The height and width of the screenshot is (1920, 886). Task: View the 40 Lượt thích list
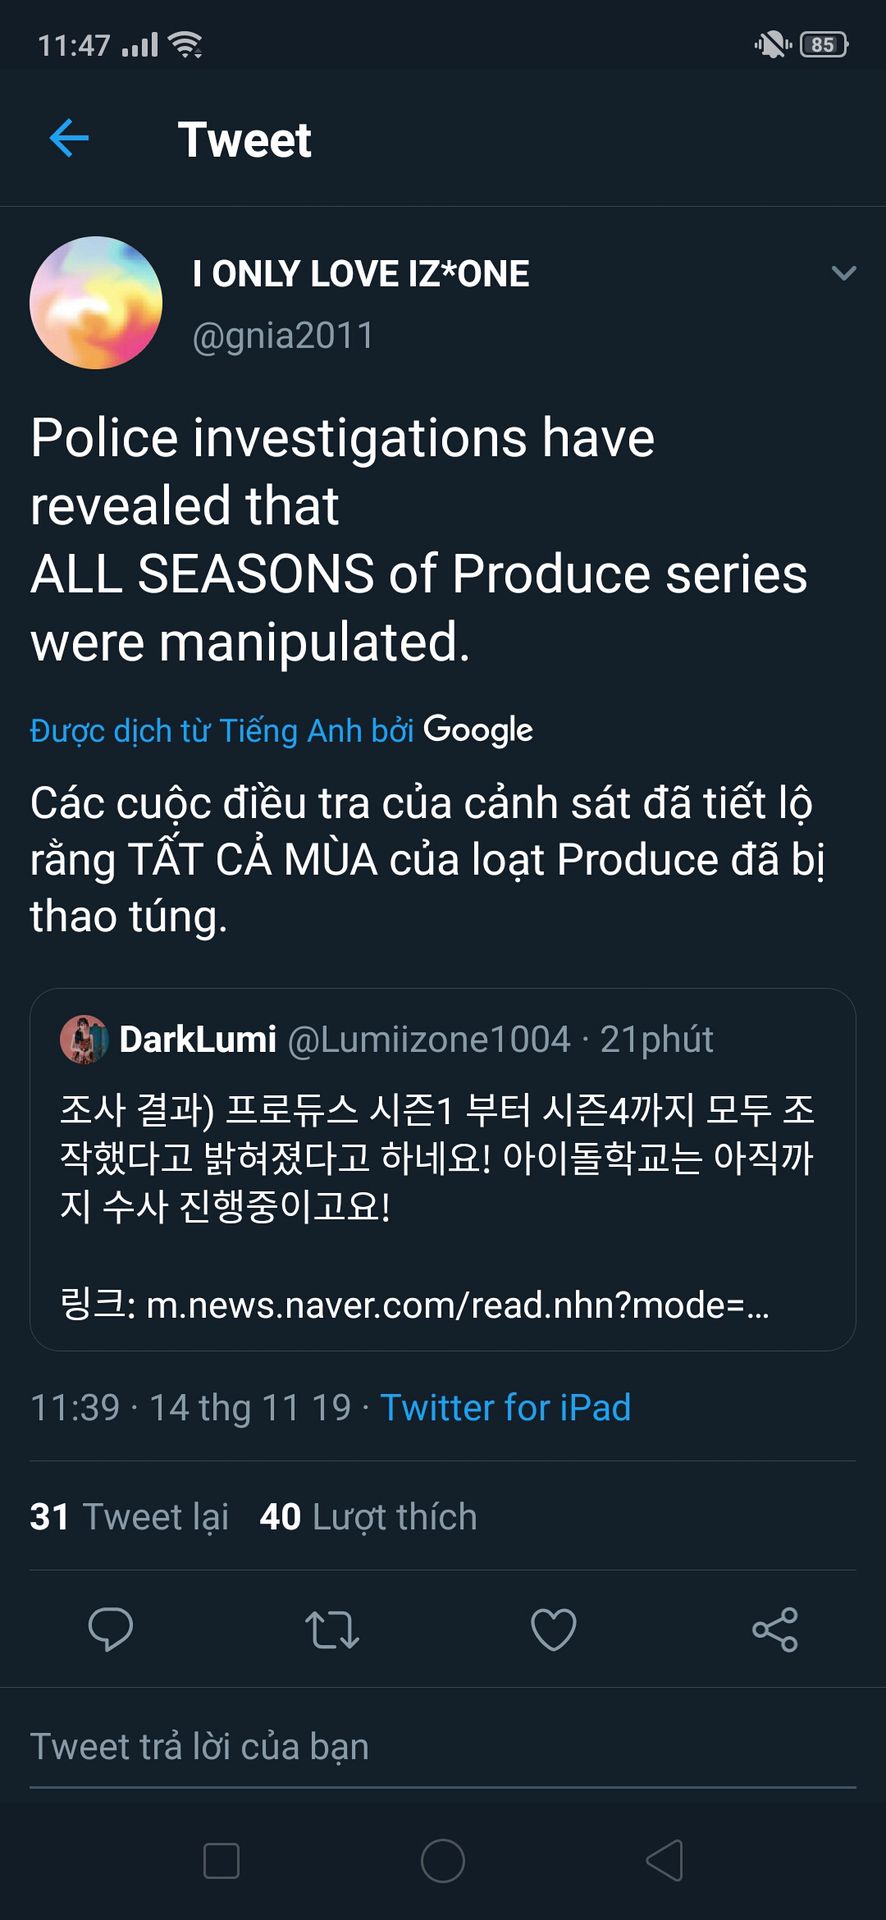pyautogui.click(x=368, y=1517)
